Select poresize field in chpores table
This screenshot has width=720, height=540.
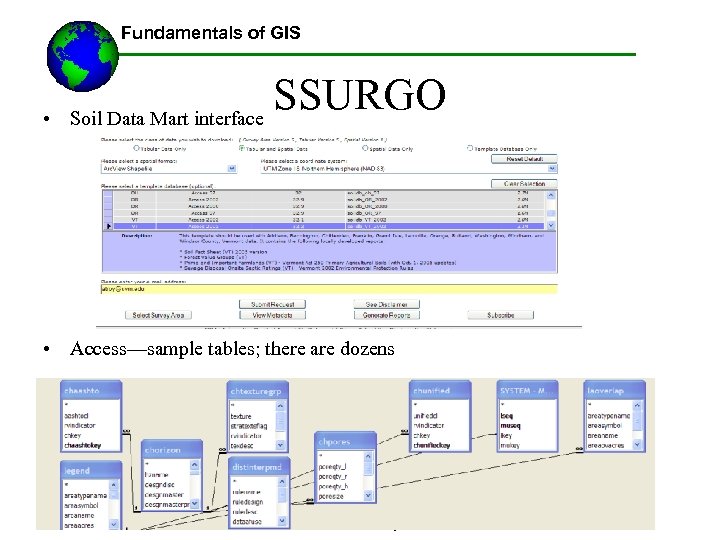(331, 496)
